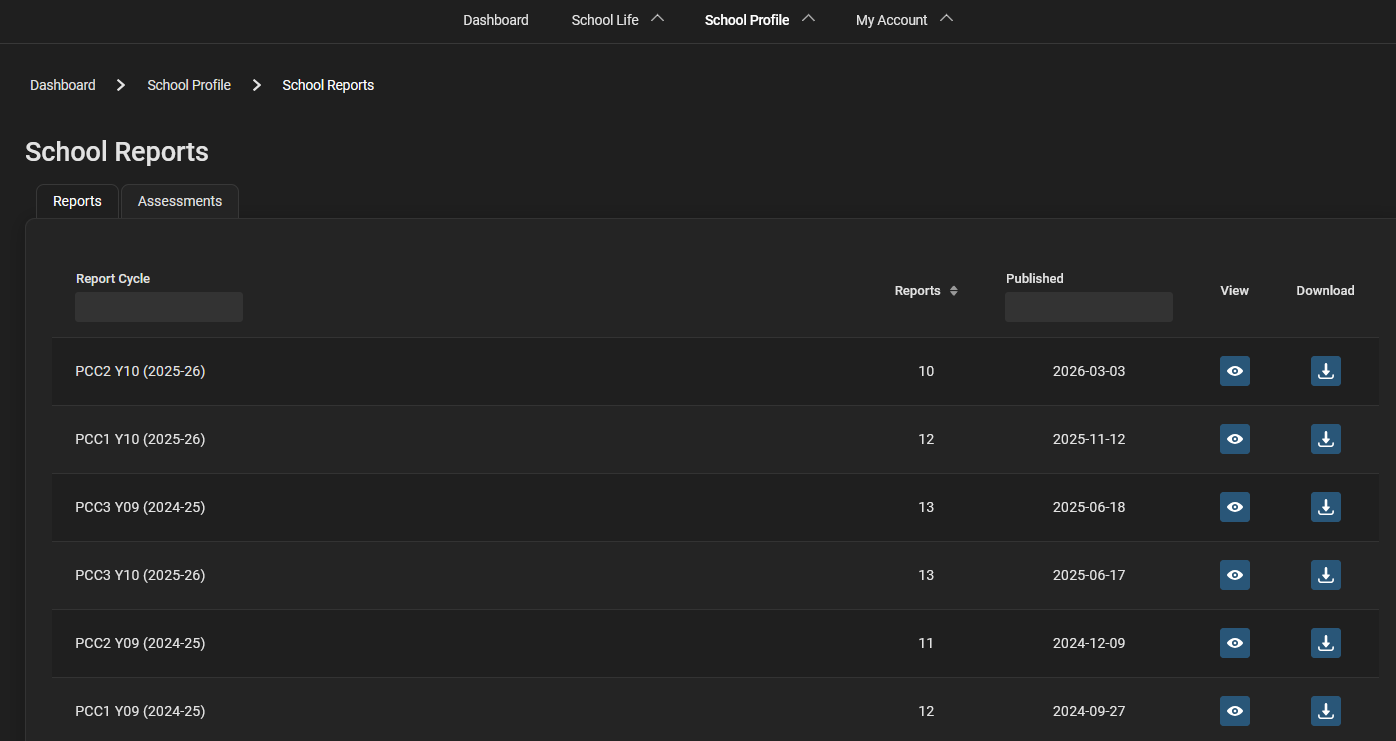Expand the School Life menu chevron
Image resolution: width=1396 pixels, height=741 pixels.
pos(657,19)
